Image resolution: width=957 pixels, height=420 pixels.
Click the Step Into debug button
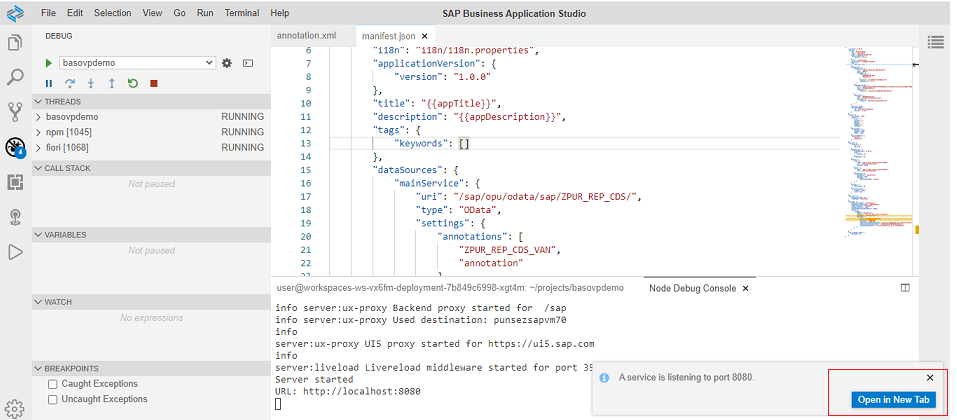(x=90, y=84)
